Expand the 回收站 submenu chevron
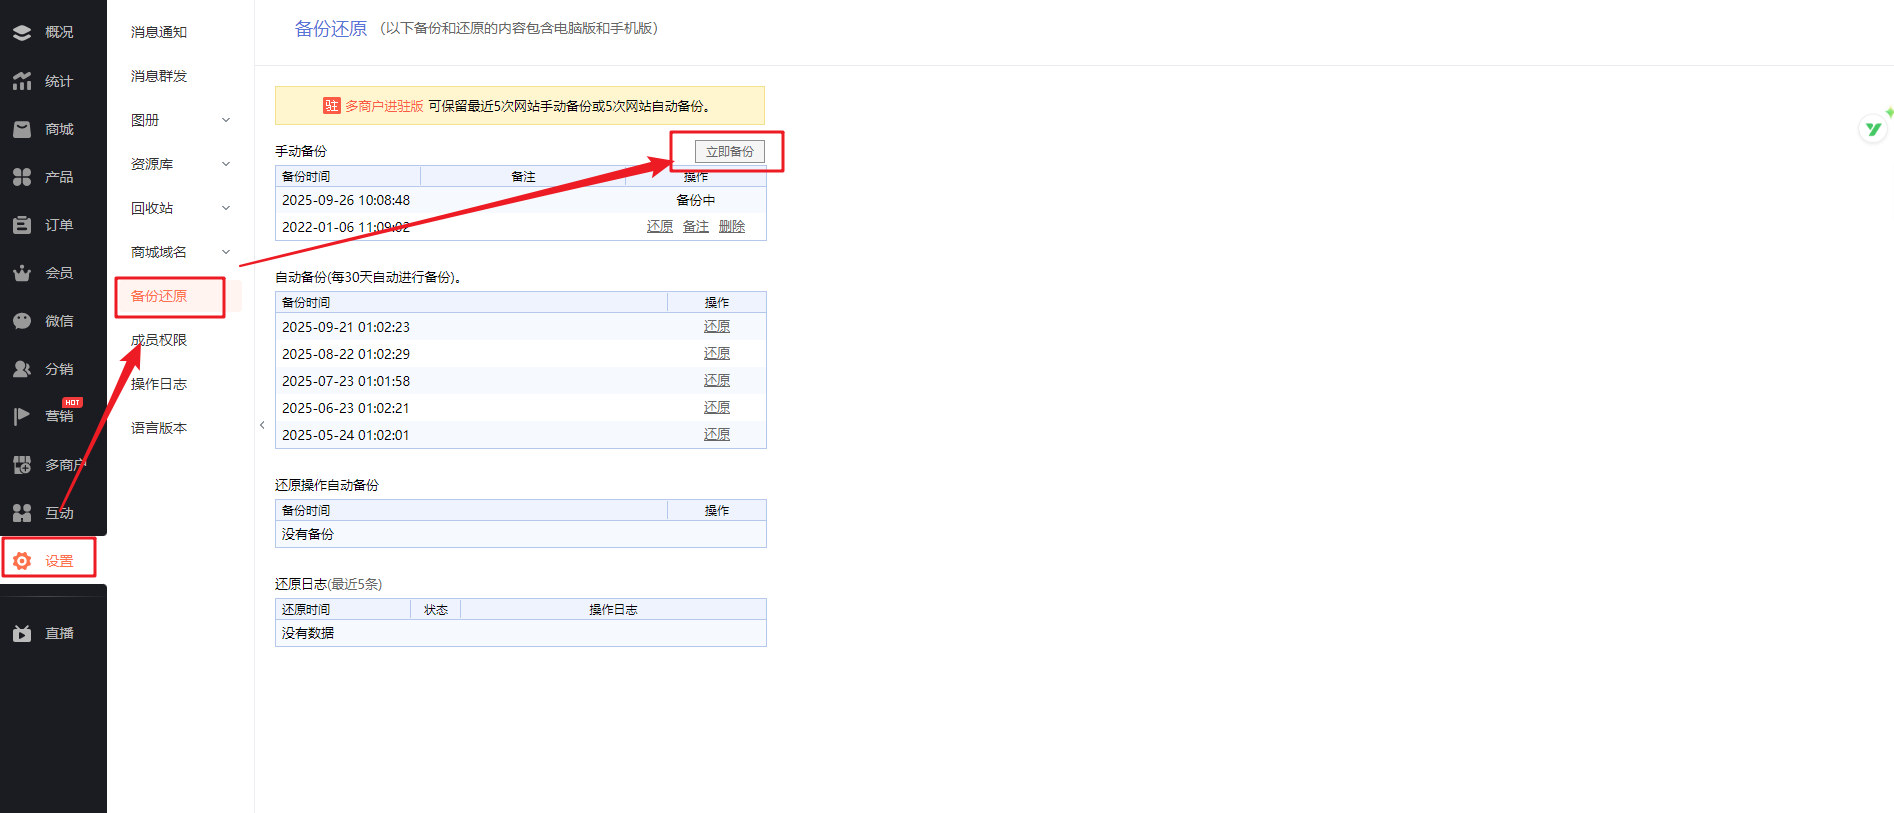The width and height of the screenshot is (1894, 813). pos(226,208)
